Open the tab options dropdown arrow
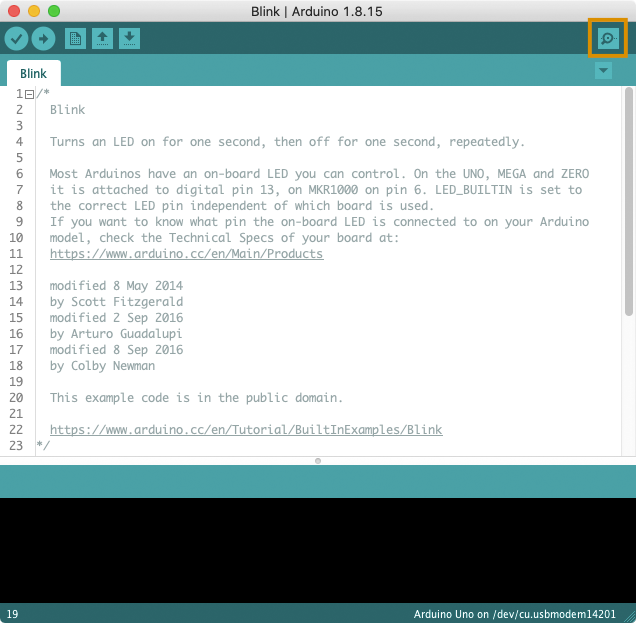 (x=603, y=71)
